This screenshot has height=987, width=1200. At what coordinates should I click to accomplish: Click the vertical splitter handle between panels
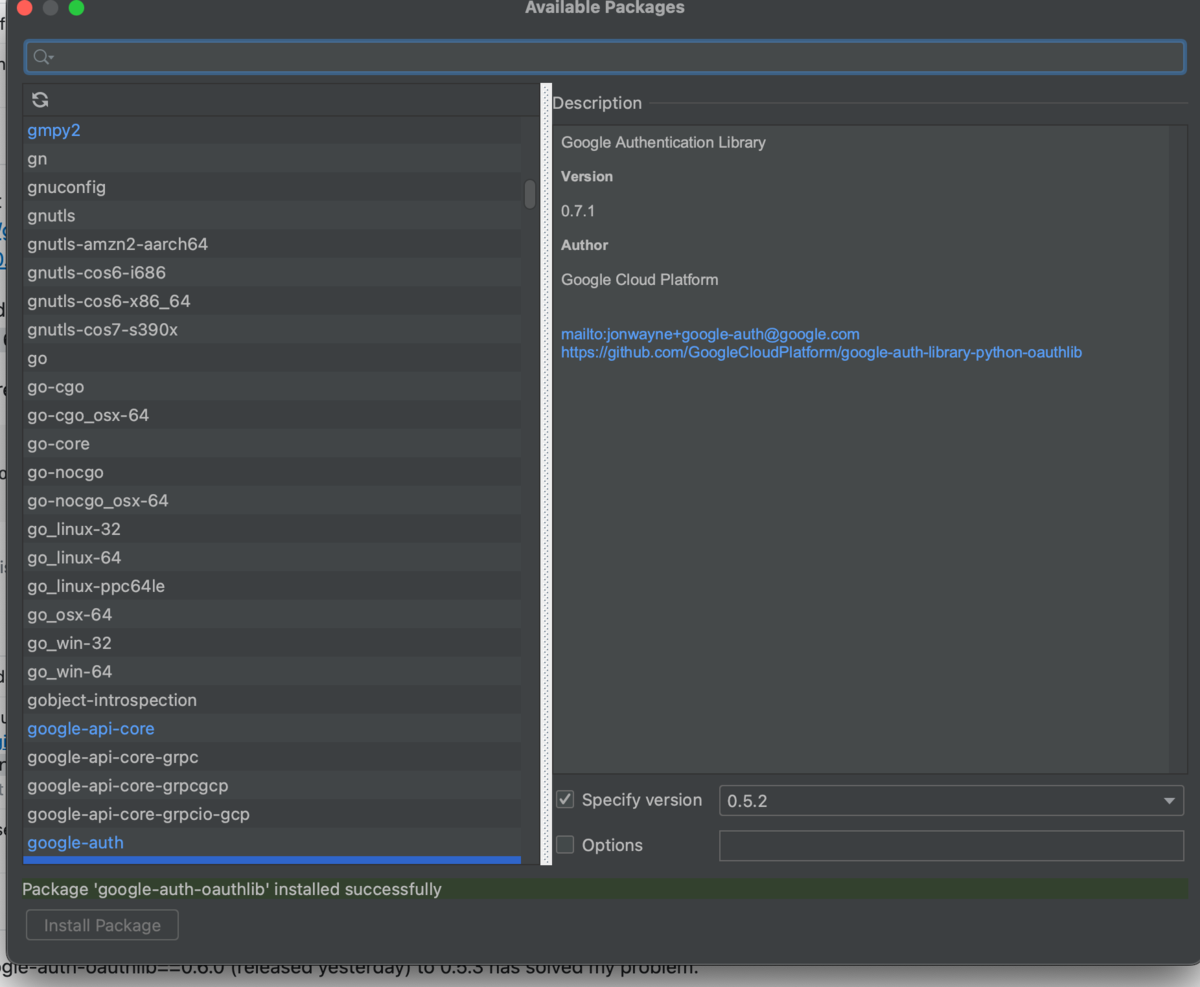pyautogui.click(x=546, y=474)
